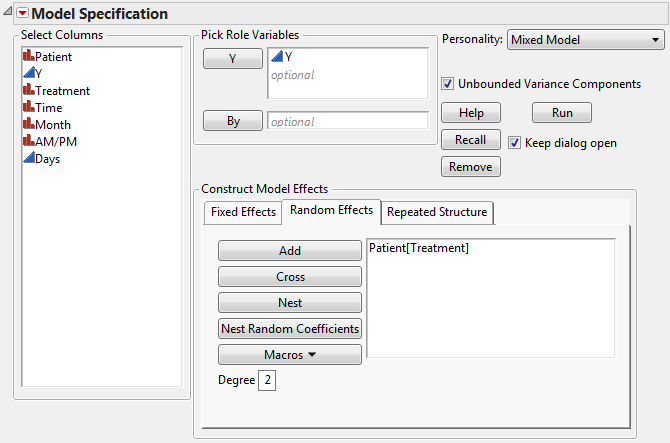Screen dimensions: 670x443
Task: Click the continuous icon in Y role box
Action: click(277, 58)
